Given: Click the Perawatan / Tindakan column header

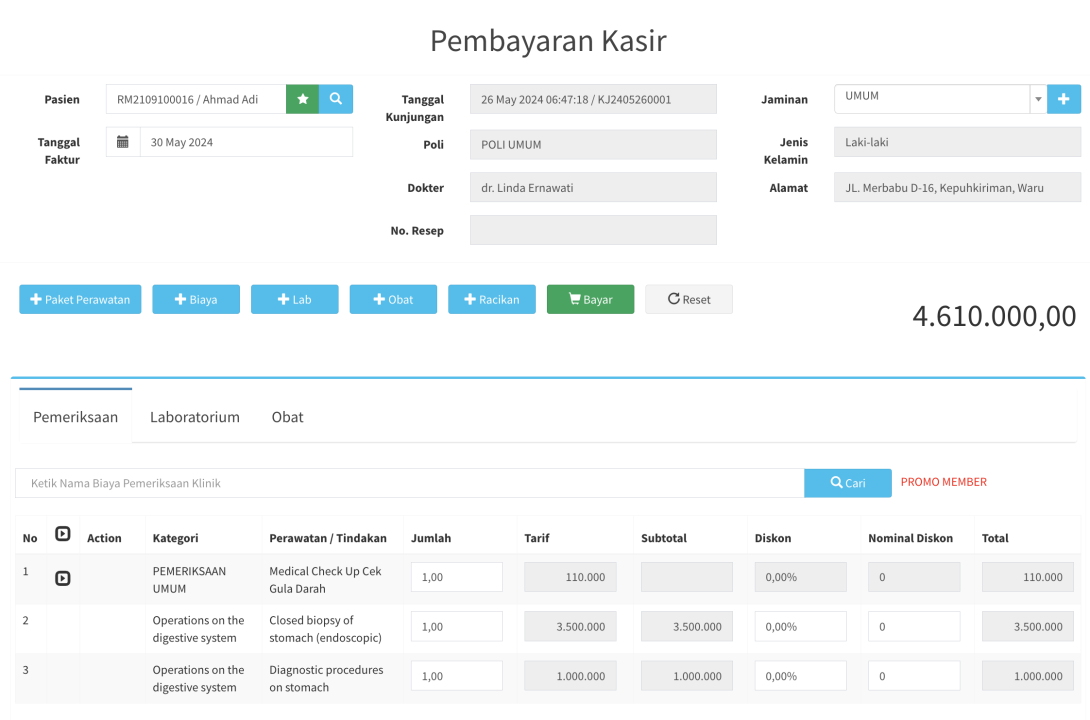Looking at the screenshot, I should [327, 538].
